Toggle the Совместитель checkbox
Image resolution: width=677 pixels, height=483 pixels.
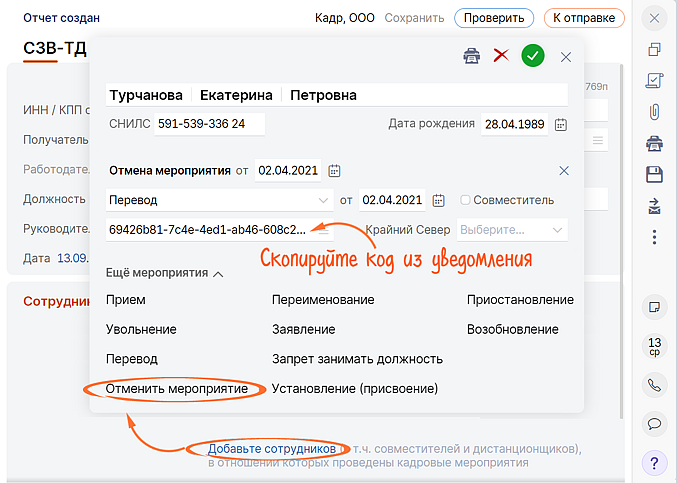(465, 200)
